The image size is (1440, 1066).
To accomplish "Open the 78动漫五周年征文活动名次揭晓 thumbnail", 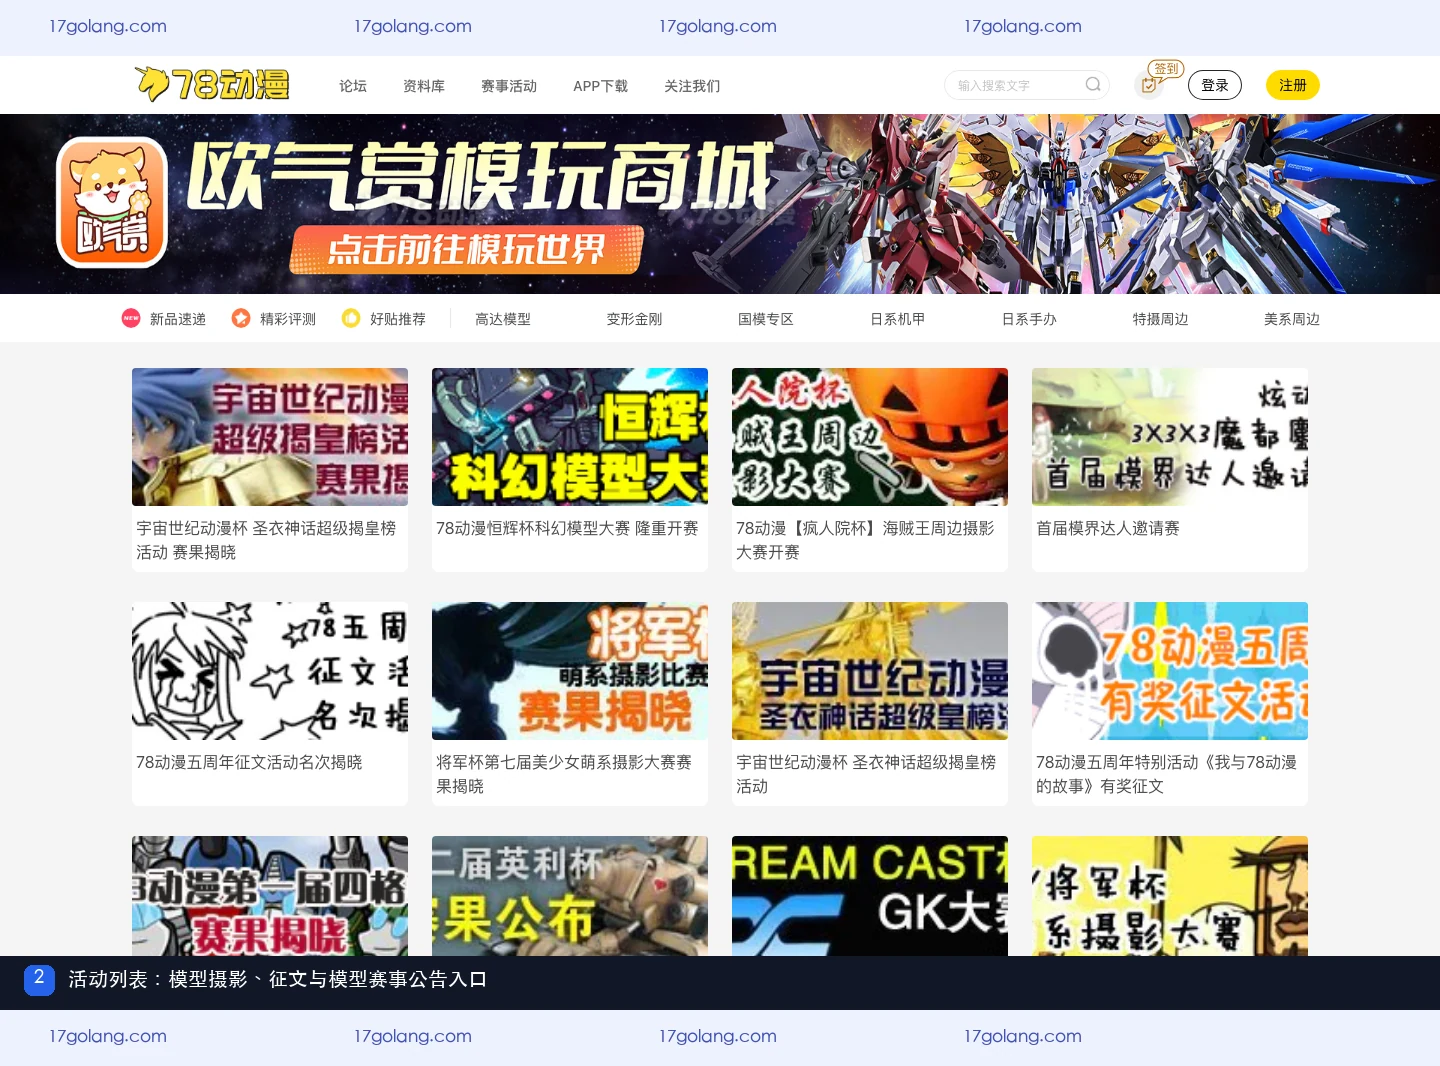I will pos(270,671).
